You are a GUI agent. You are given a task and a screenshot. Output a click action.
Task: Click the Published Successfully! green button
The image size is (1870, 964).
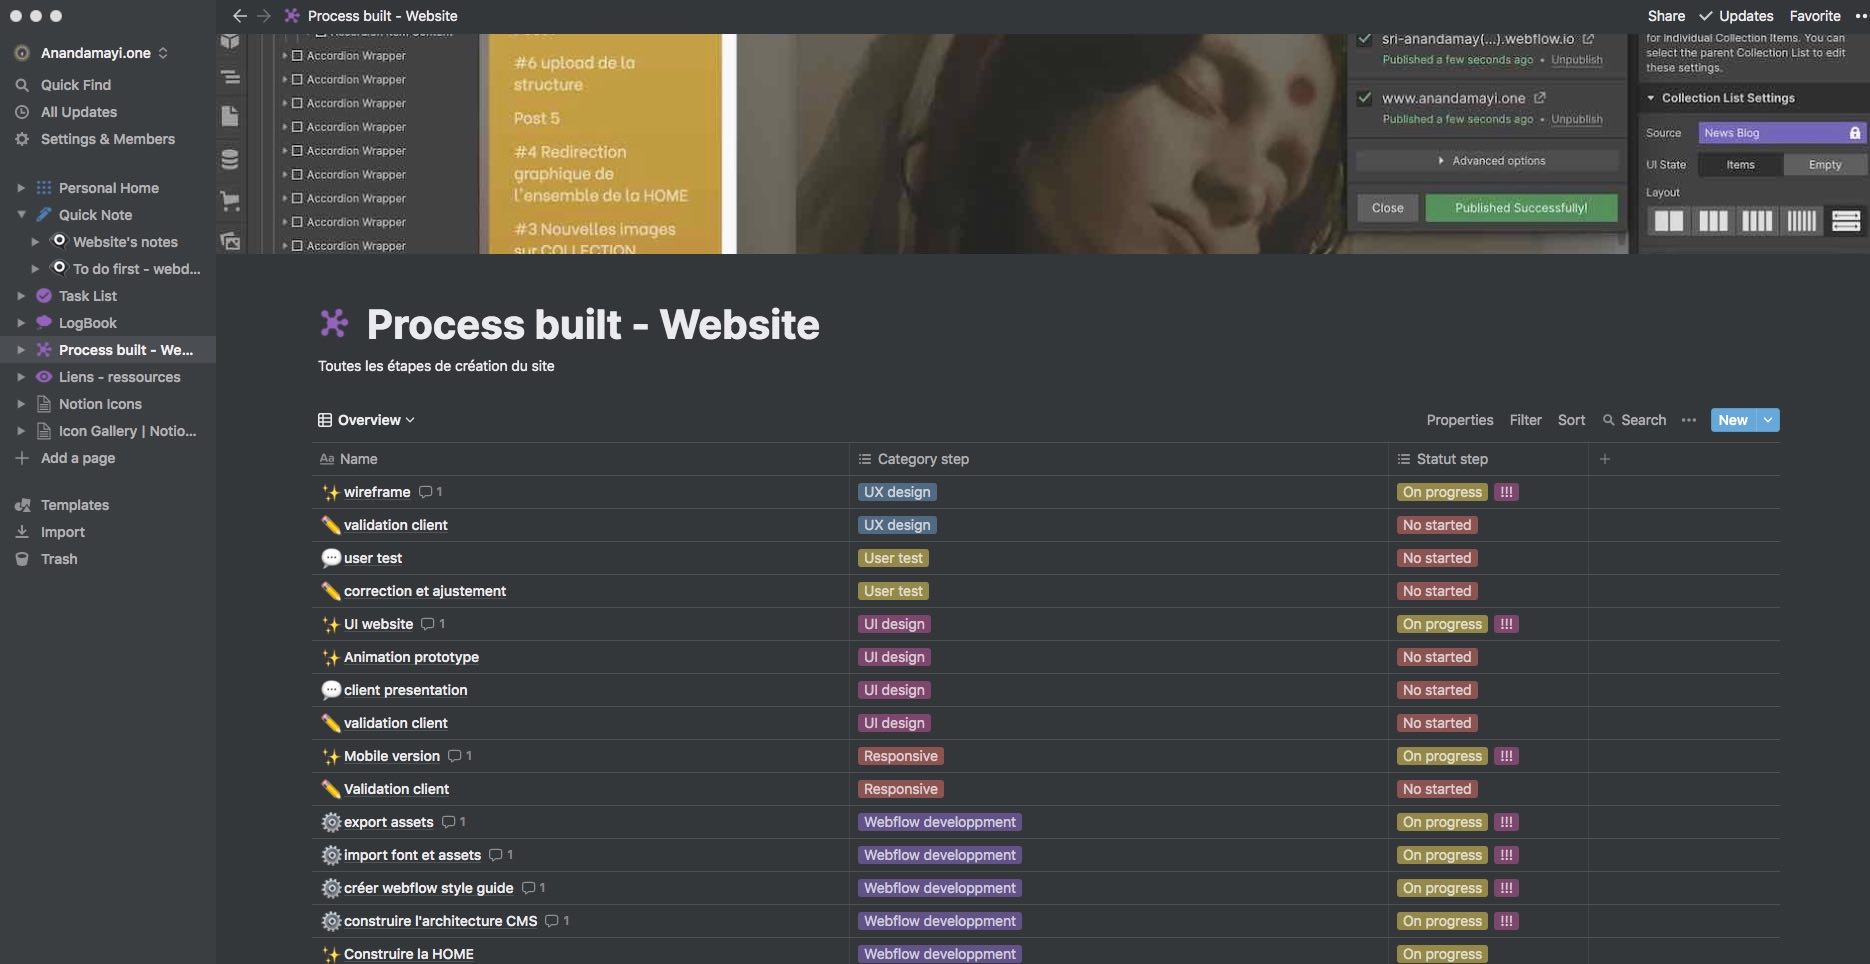point(1521,208)
